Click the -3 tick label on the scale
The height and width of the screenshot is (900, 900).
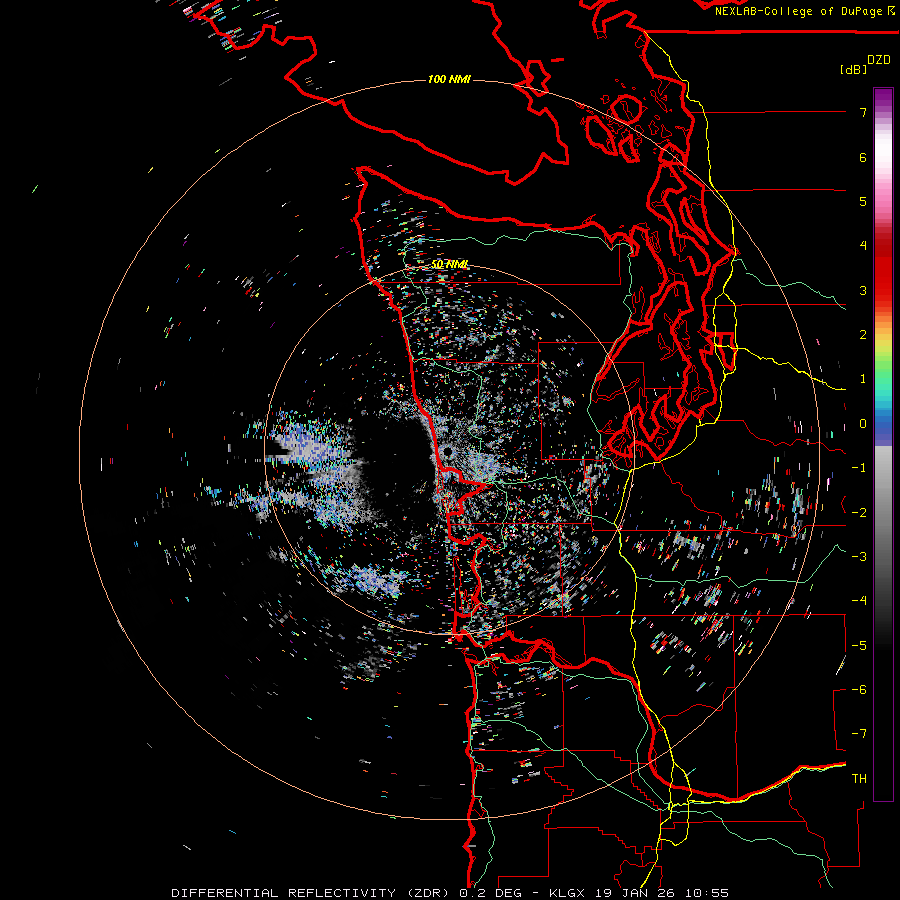coord(859,557)
